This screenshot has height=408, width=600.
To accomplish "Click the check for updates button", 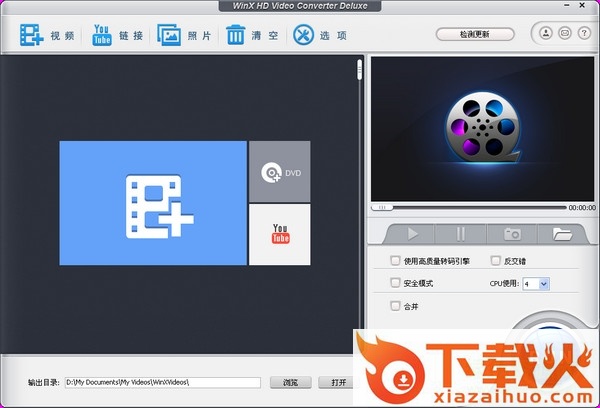I will 475,34.
